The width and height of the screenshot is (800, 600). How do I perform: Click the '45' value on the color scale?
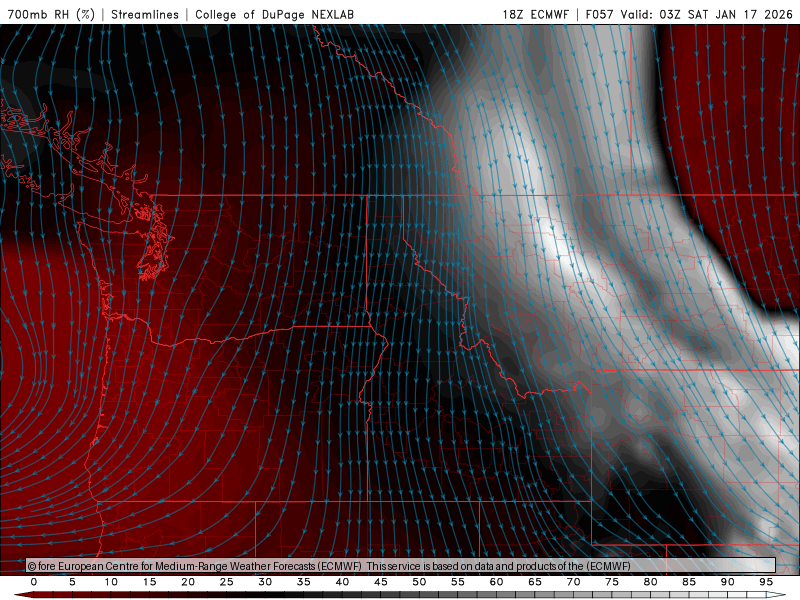(x=381, y=582)
